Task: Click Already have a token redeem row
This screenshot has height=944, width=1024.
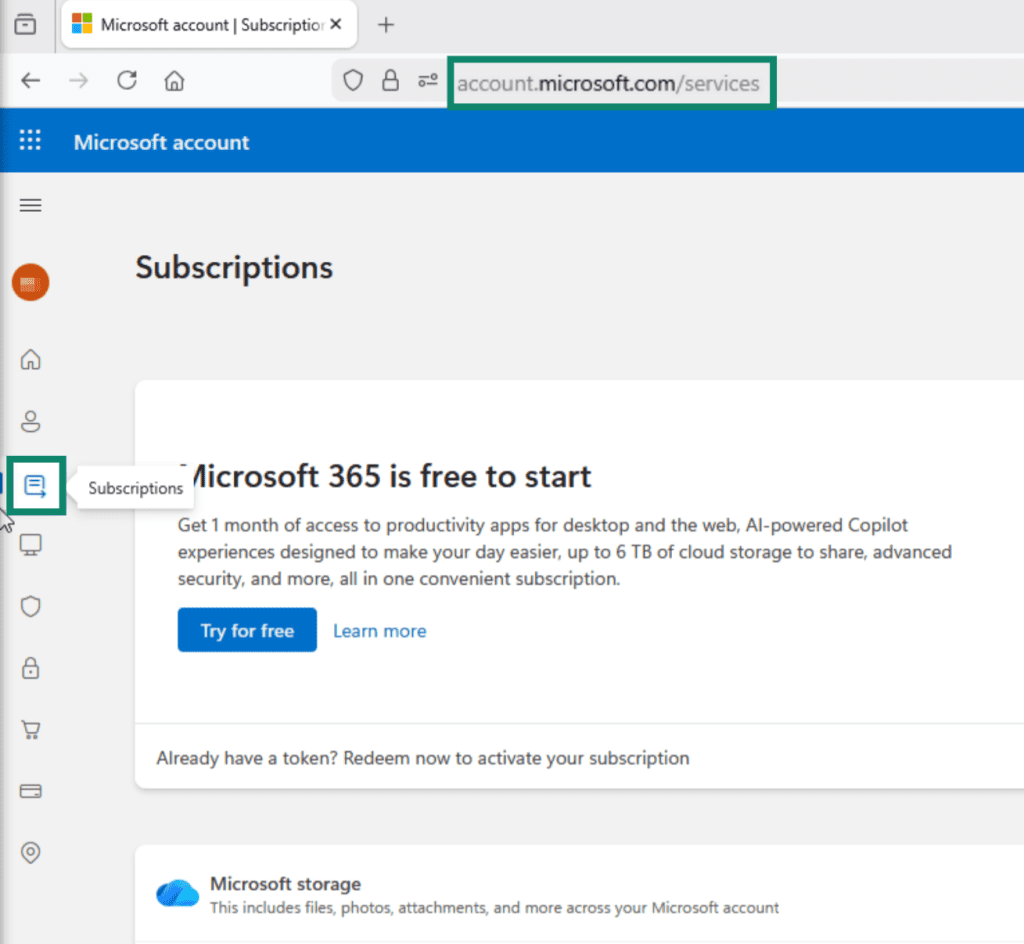Action: [423, 758]
